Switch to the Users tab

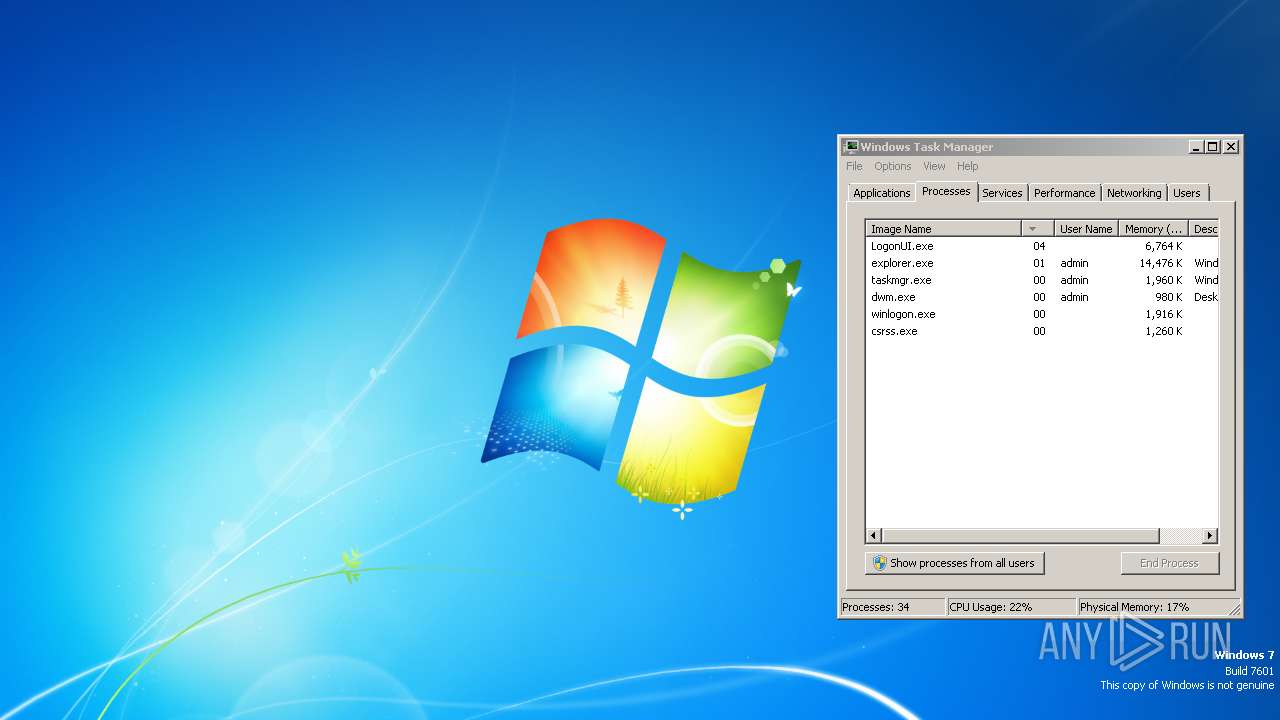1187,193
